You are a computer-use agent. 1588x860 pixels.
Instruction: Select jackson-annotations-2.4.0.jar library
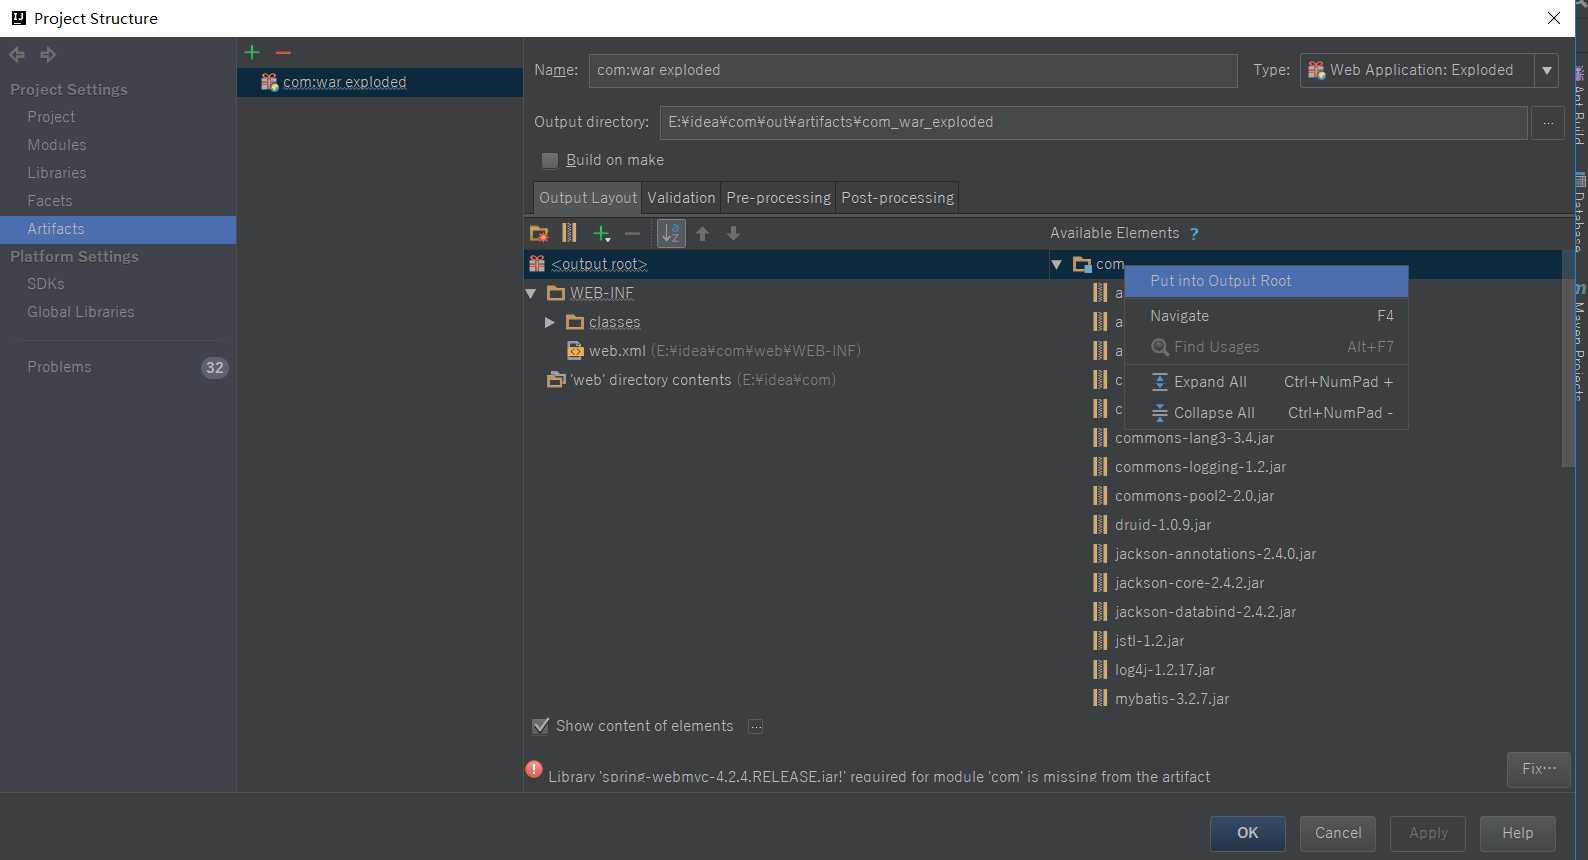(1215, 554)
